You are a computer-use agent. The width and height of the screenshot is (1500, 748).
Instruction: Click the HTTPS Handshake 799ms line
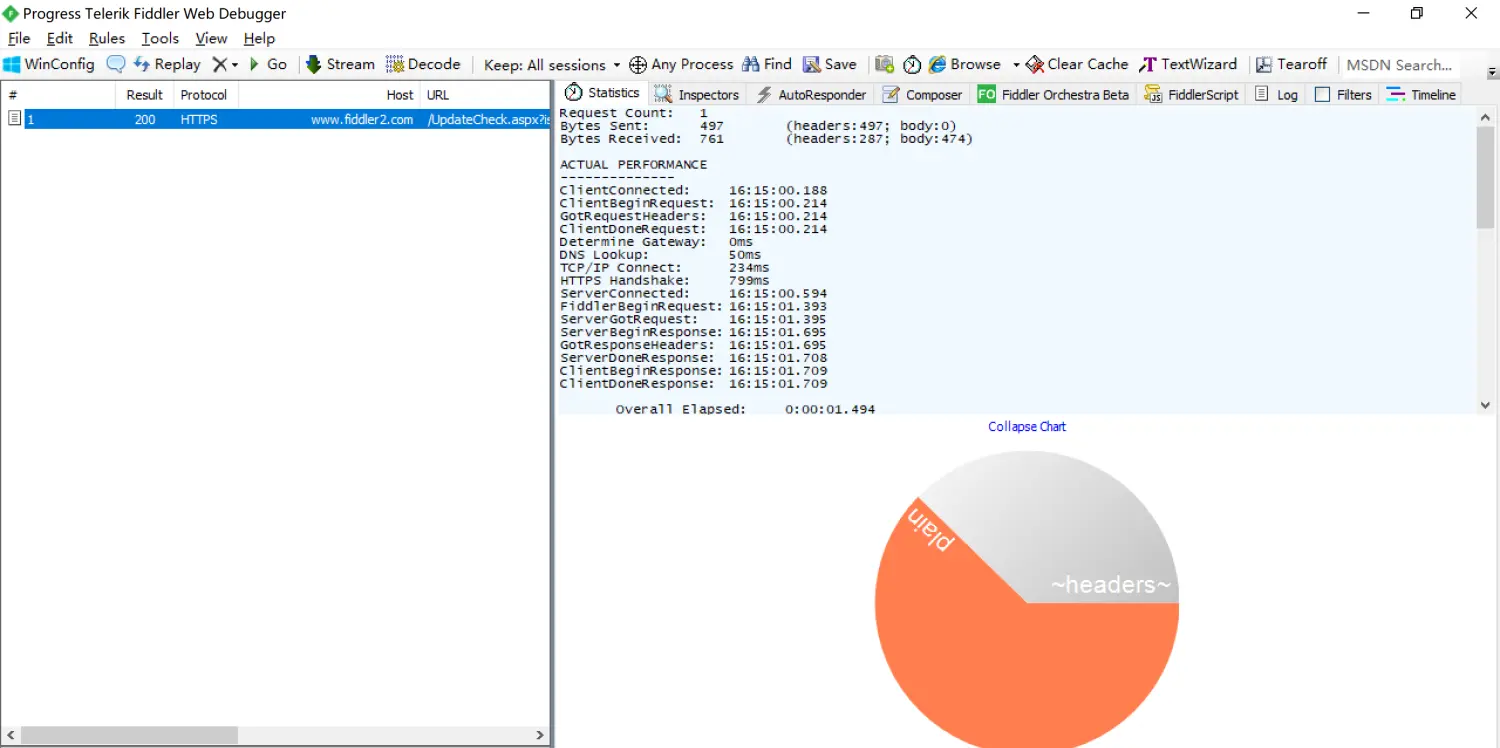[664, 281]
